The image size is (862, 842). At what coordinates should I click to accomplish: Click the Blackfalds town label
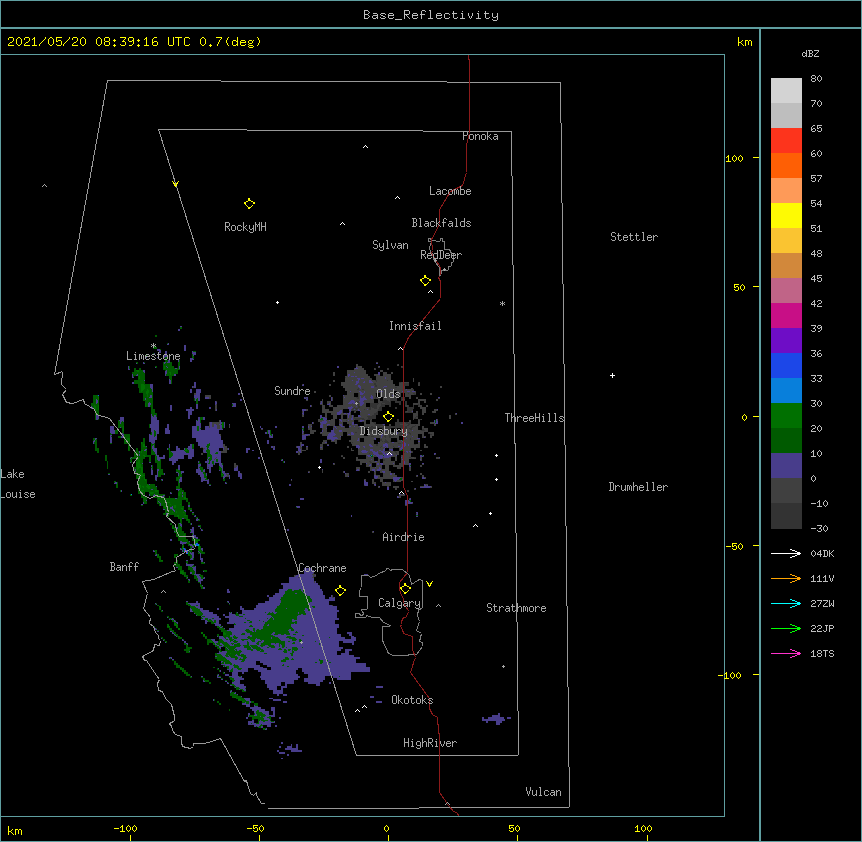pyautogui.click(x=441, y=223)
